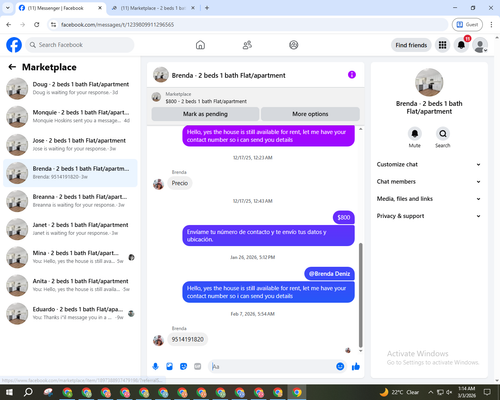Send a thumbs up like

356,367
